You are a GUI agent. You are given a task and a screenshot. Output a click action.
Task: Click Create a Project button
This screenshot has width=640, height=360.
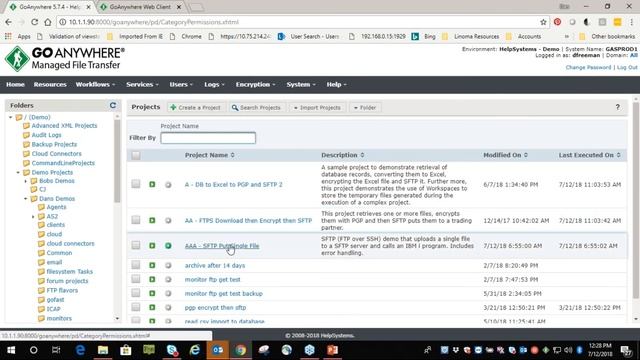pos(196,108)
